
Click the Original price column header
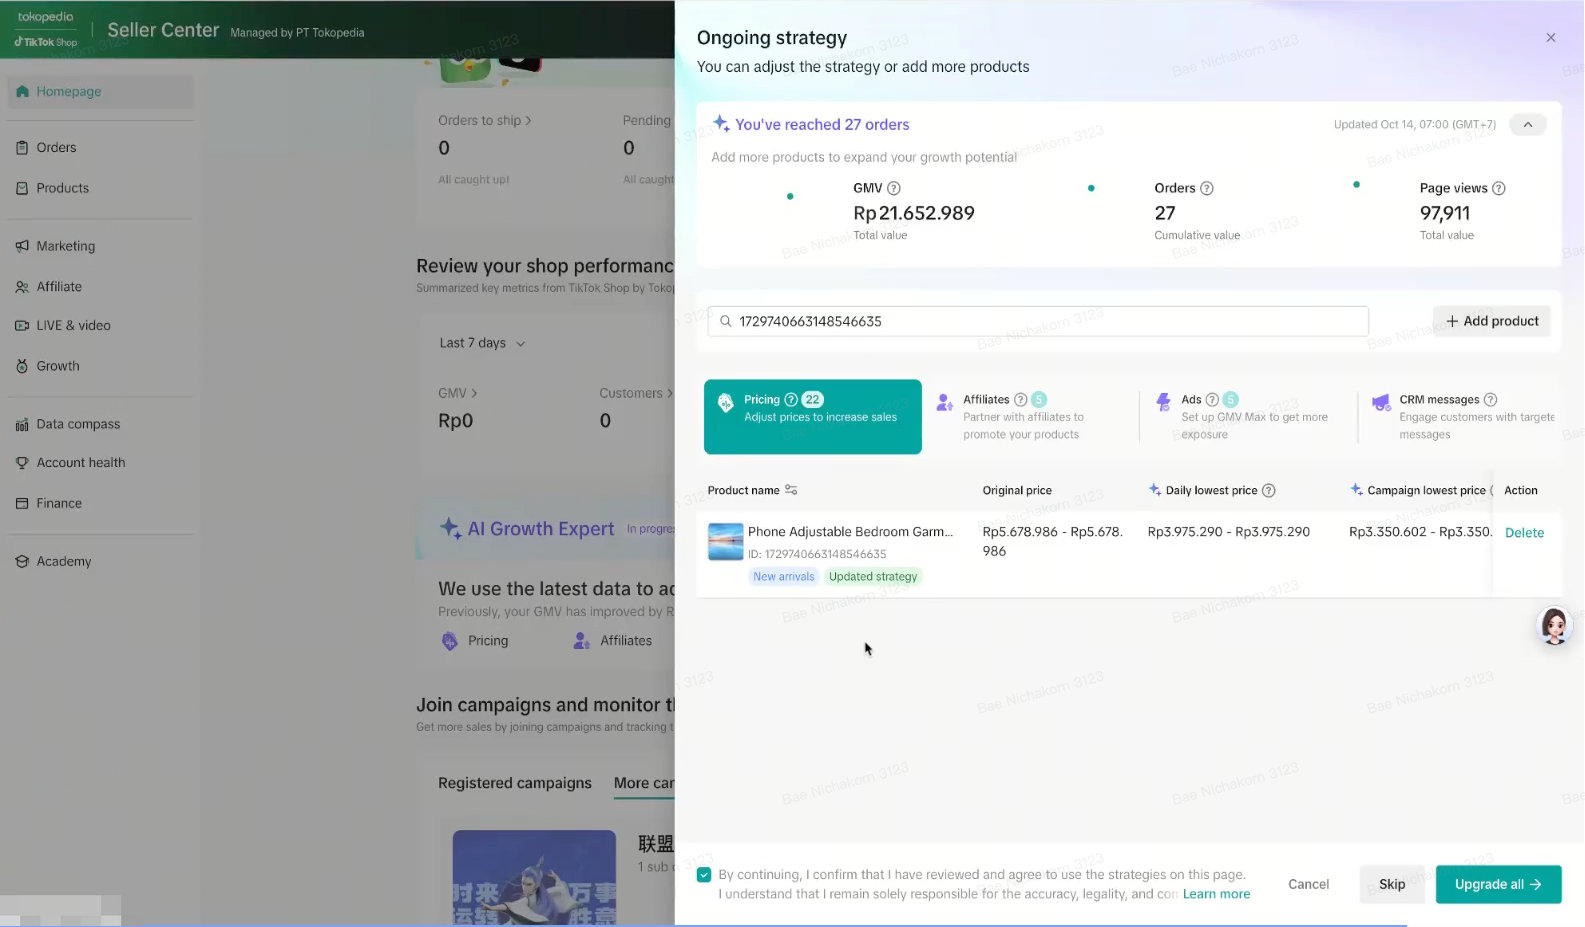click(x=1017, y=490)
